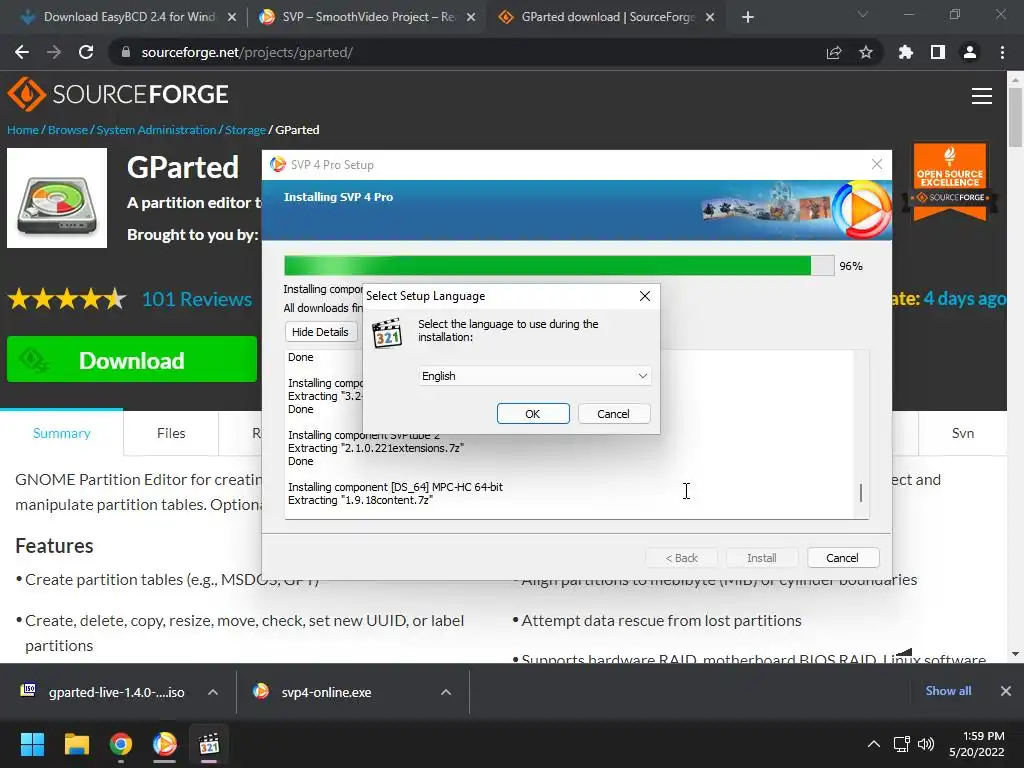Click the browser back arrow
This screenshot has width=1024, height=768.
point(22,52)
